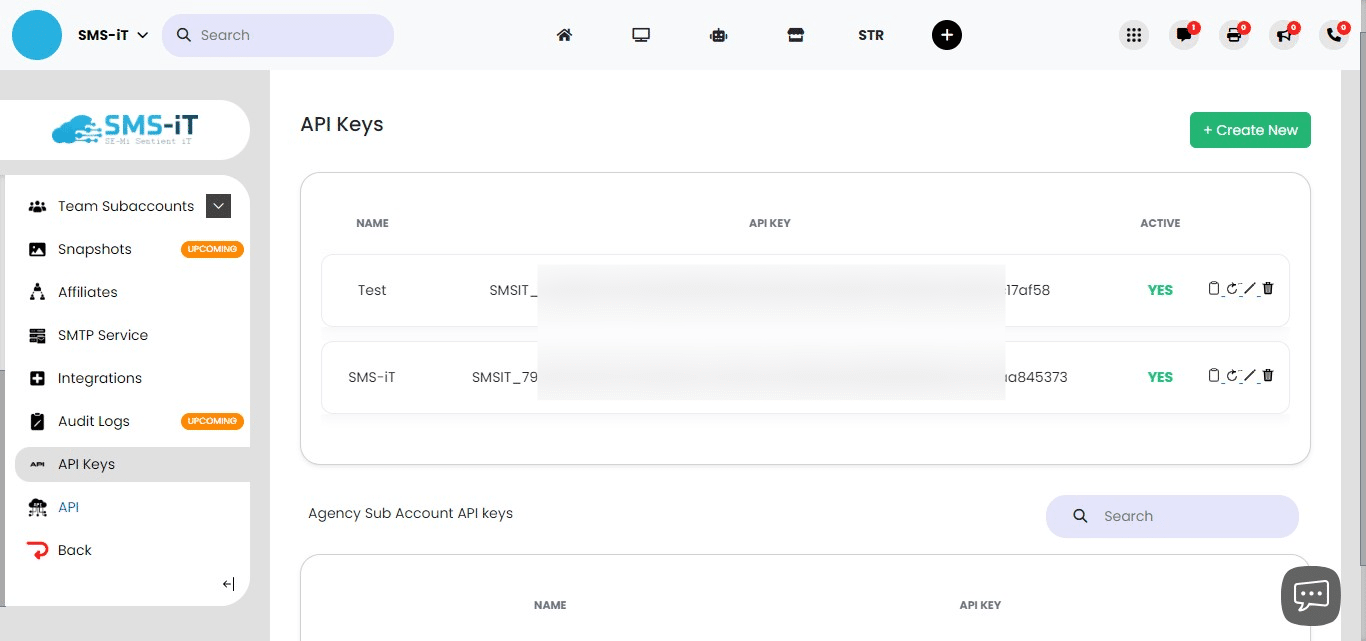Edit the Test API key entry

pyautogui.click(x=1250, y=289)
